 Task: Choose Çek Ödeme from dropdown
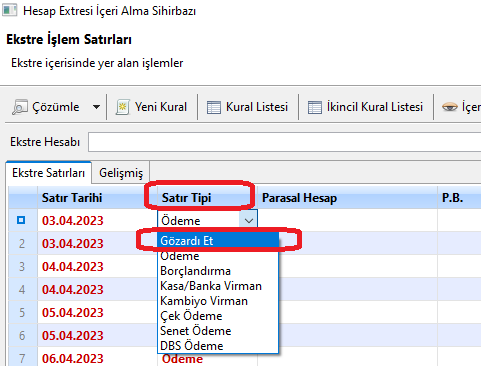click(x=218, y=316)
